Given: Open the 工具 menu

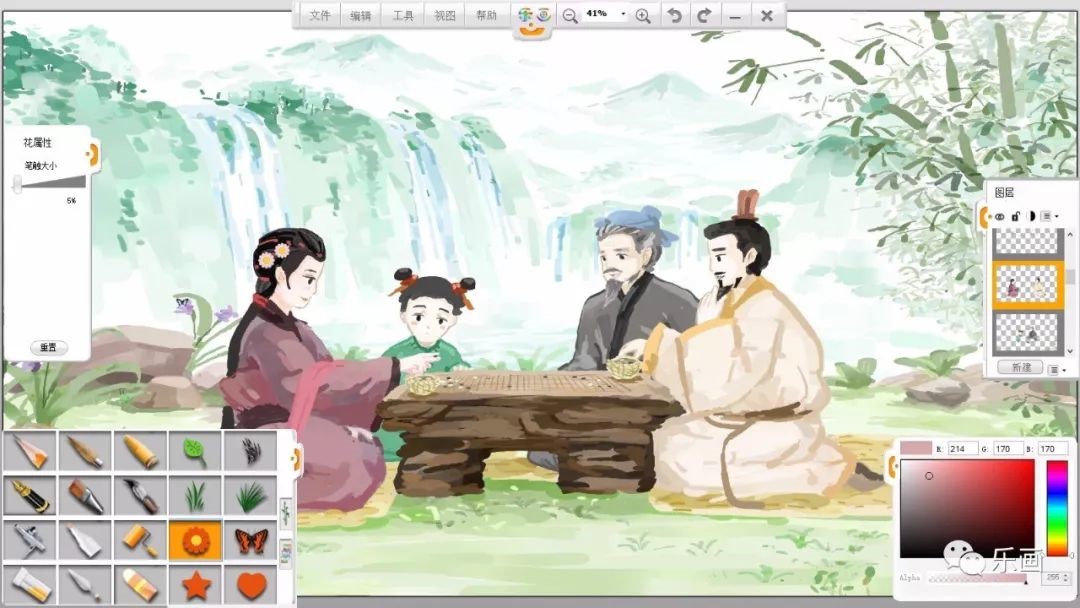Looking at the screenshot, I should pos(403,16).
